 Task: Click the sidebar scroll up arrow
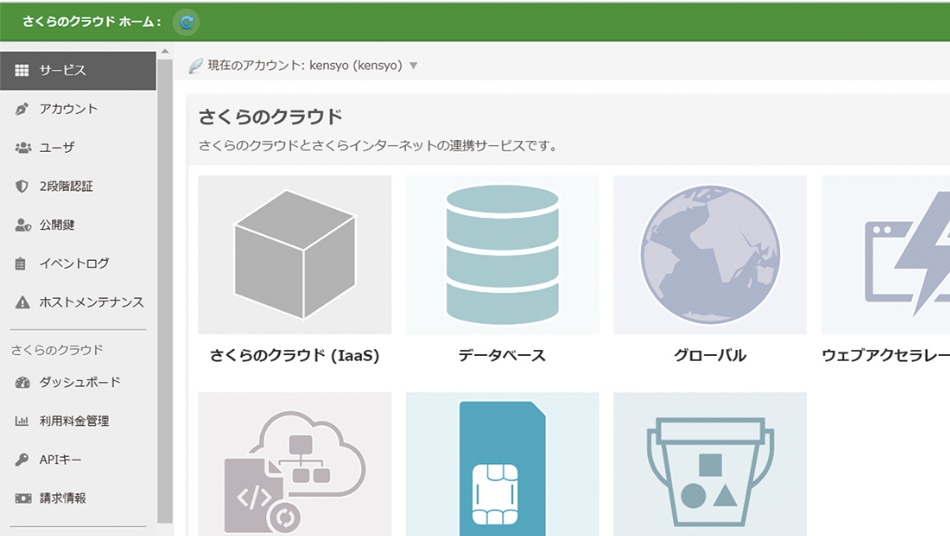(x=165, y=52)
